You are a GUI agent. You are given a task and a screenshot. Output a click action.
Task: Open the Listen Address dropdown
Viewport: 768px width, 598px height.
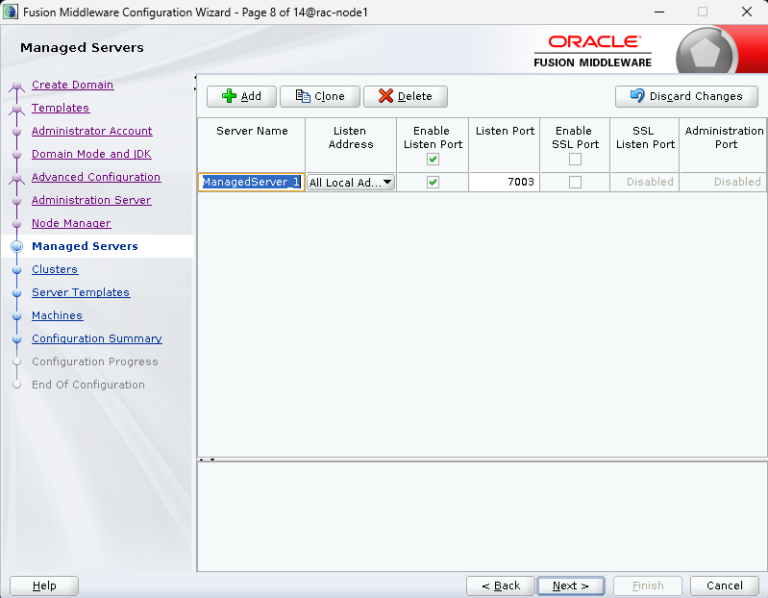point(351,182)
